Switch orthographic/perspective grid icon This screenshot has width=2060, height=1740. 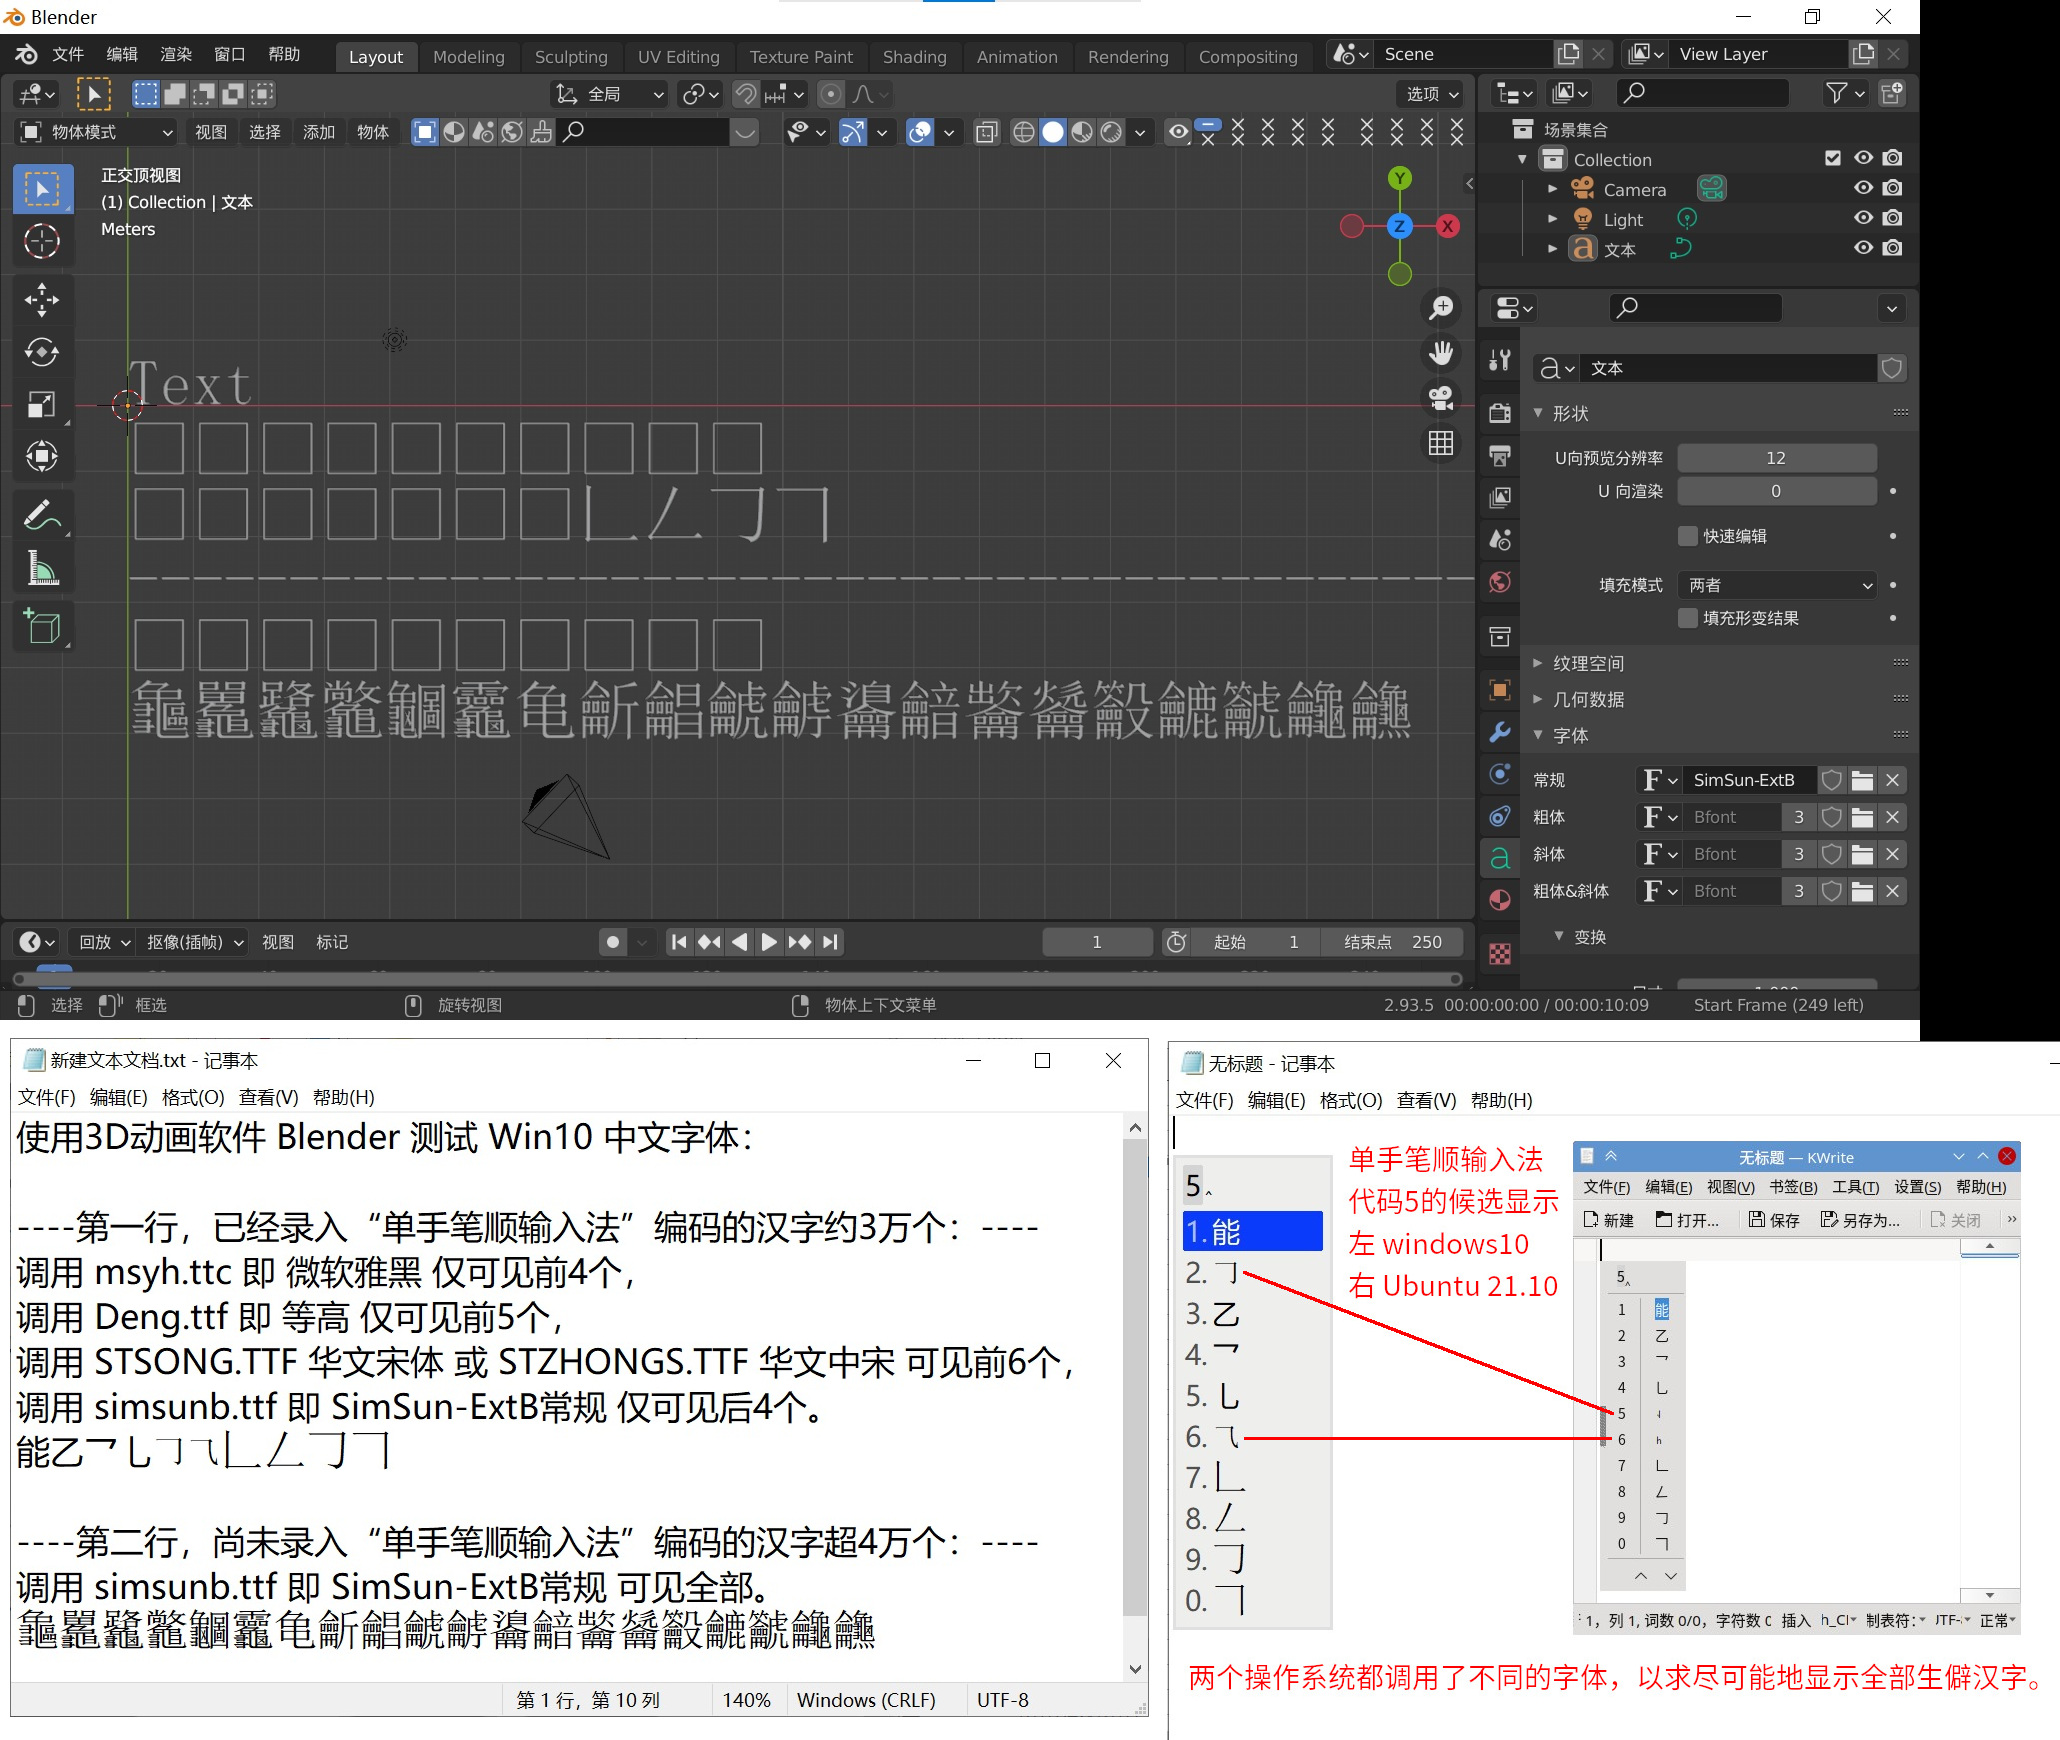click(1441, 443)
